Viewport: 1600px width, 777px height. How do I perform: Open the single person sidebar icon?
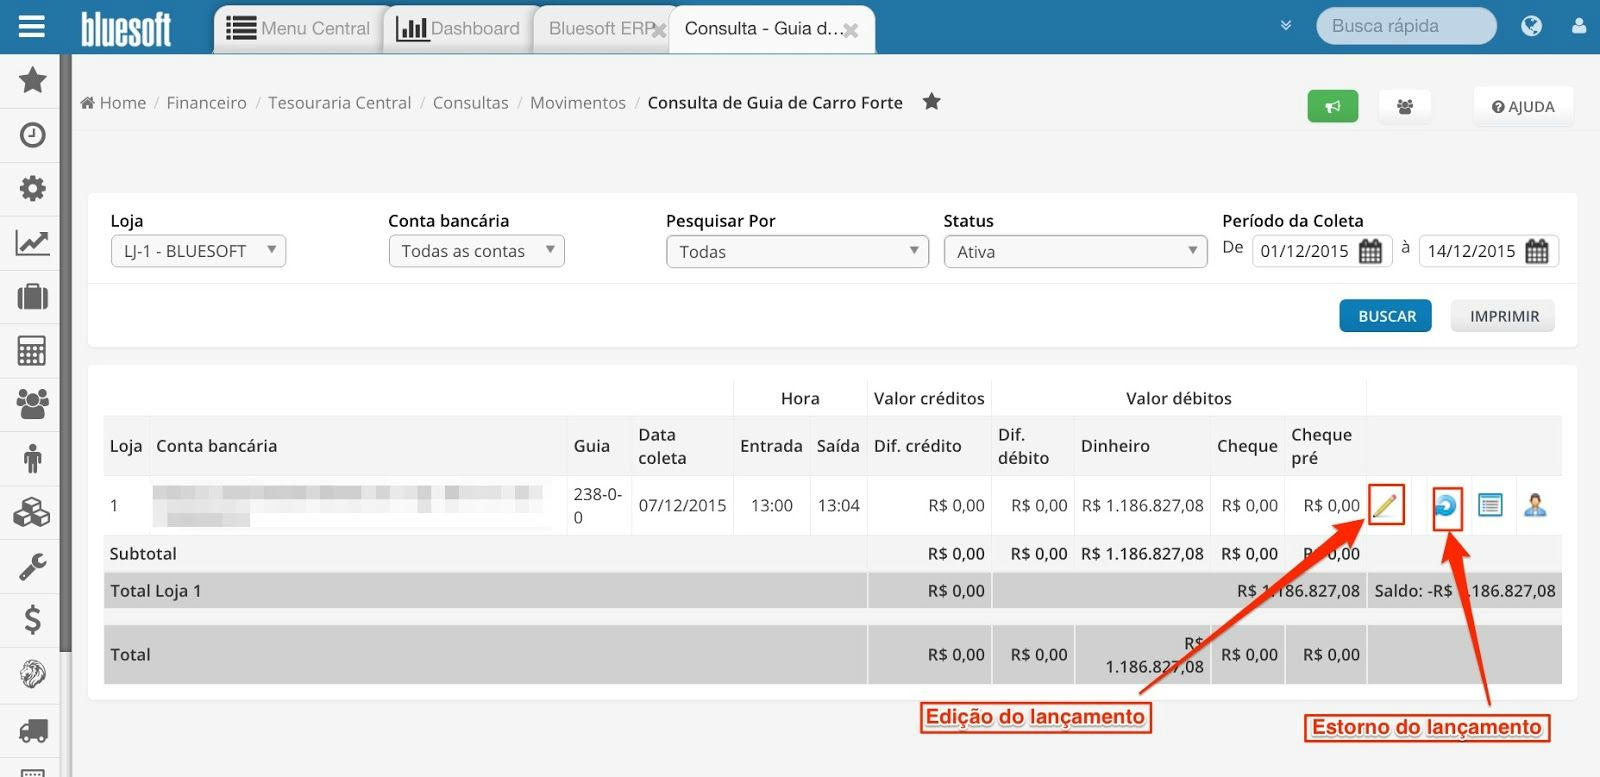pyautogui.click(x=33, y=459)
